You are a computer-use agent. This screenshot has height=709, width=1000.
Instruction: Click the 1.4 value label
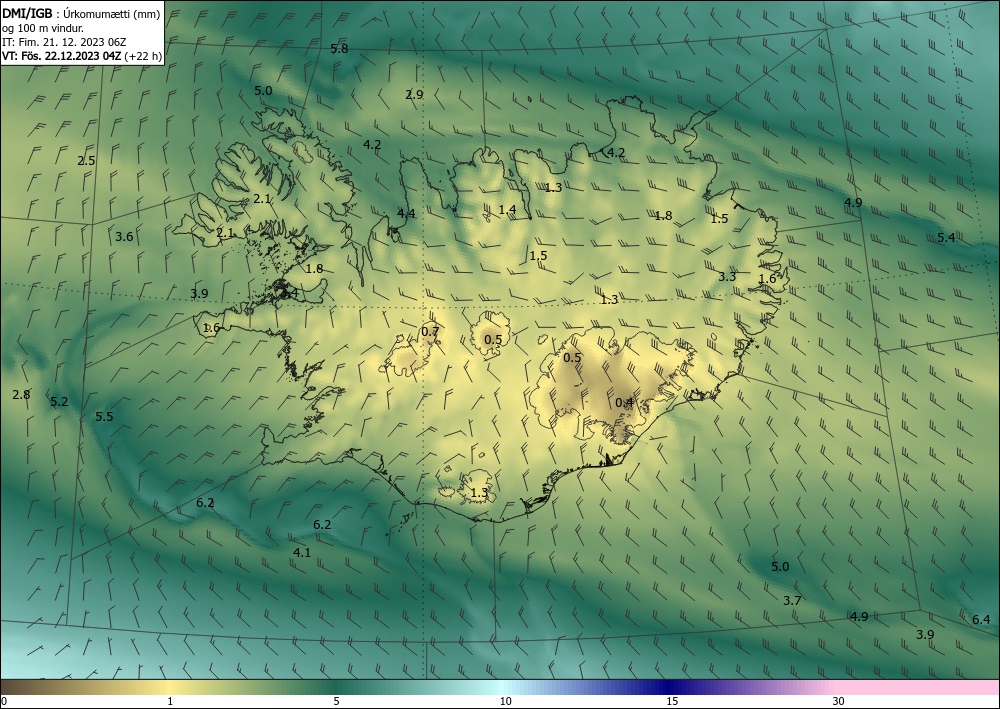tap(507, 209)
